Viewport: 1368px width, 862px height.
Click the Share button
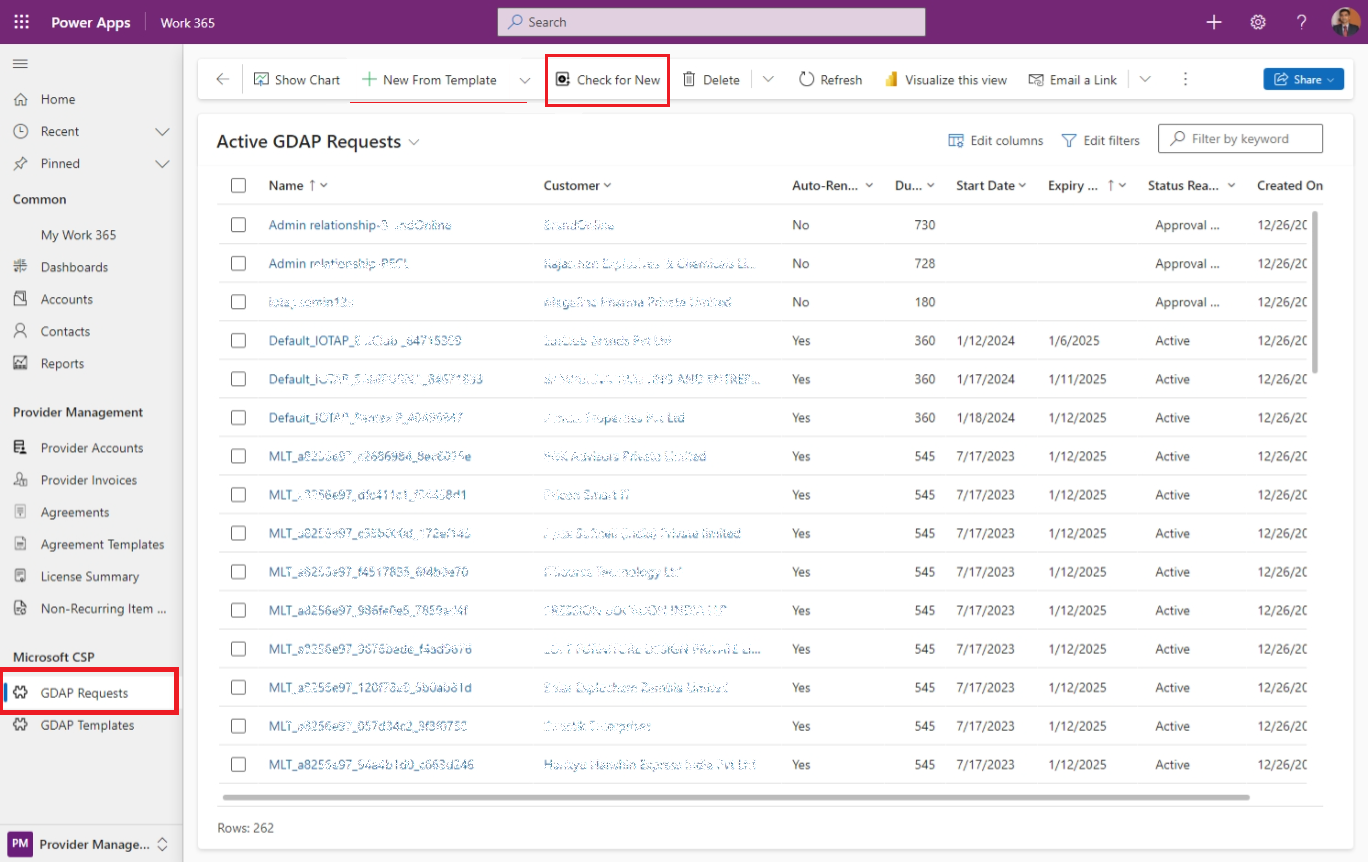click(1303, 80)
